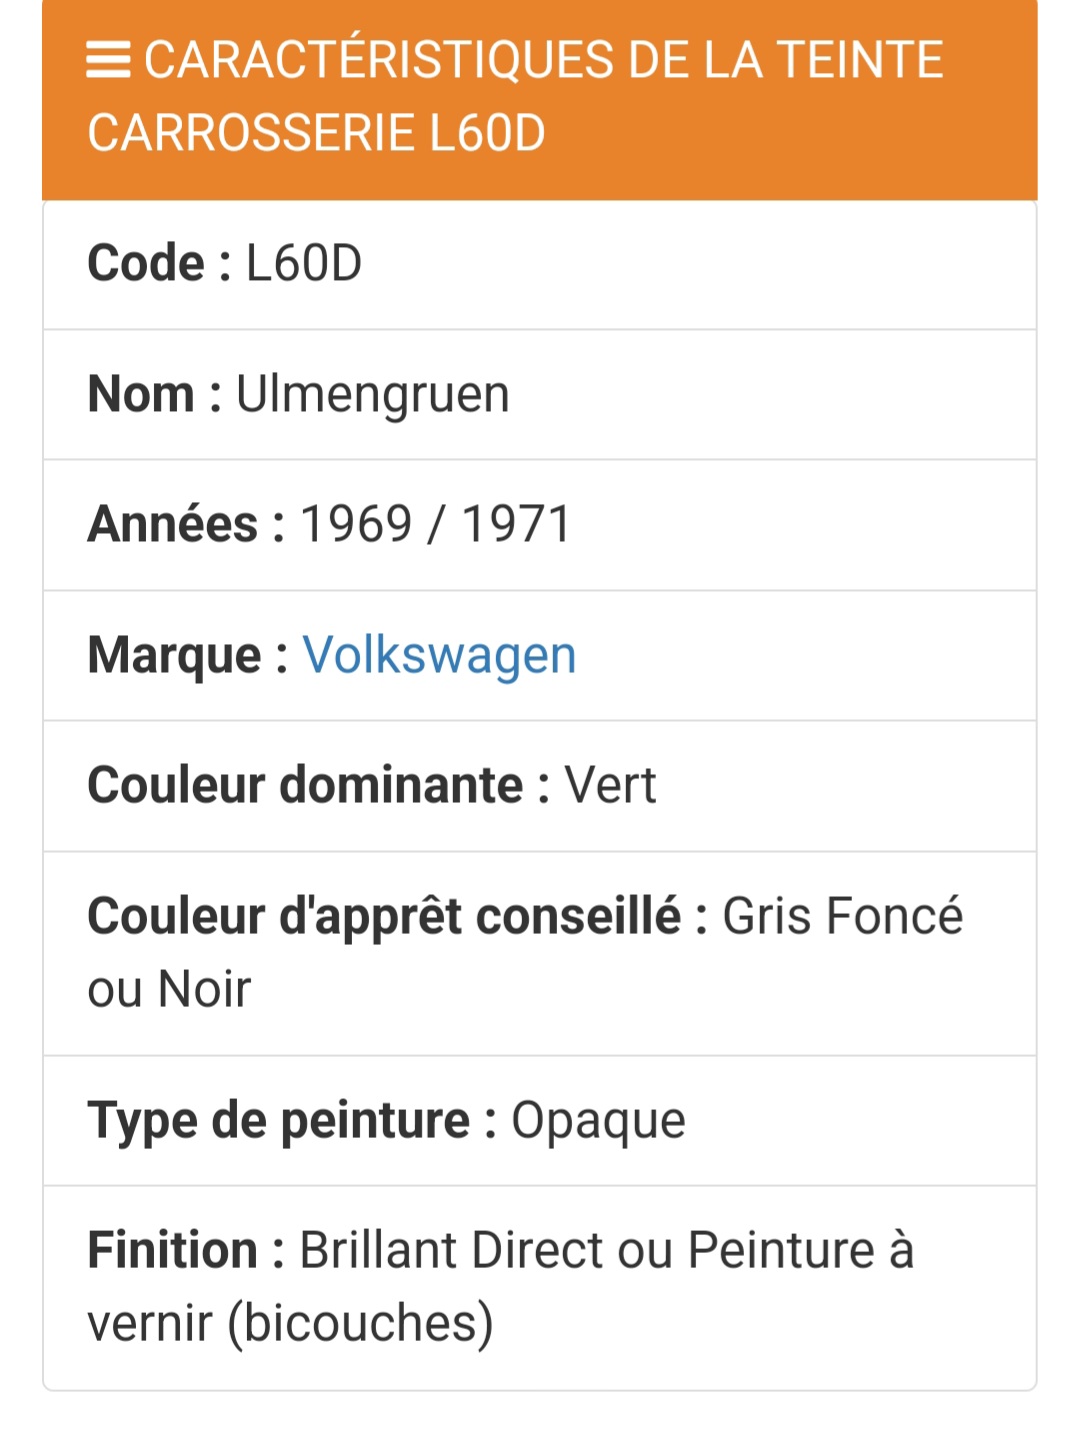Click the vernir (bicouches) text
This screenshot has width=1065, height=1441.
click(x=290, y=1323)
